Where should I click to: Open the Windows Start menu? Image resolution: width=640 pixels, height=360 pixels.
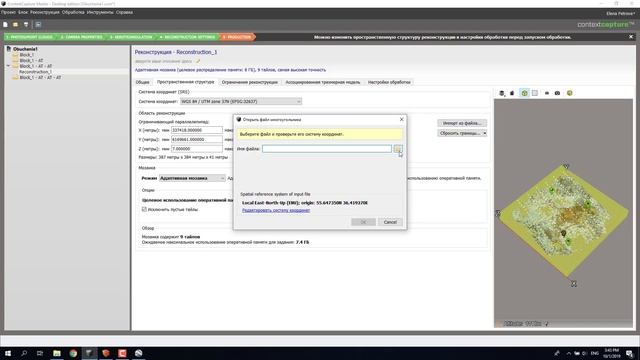point(8,353)
